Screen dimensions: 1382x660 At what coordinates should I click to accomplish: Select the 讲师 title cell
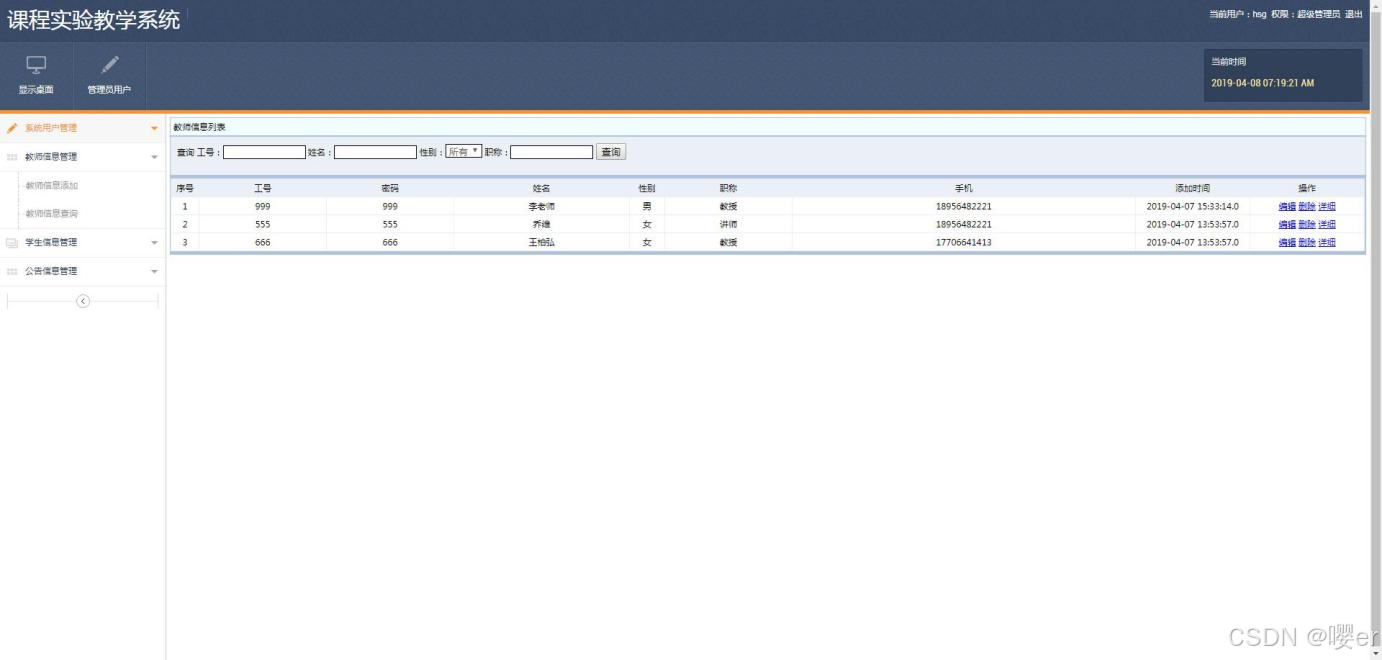tap(728, 225)
